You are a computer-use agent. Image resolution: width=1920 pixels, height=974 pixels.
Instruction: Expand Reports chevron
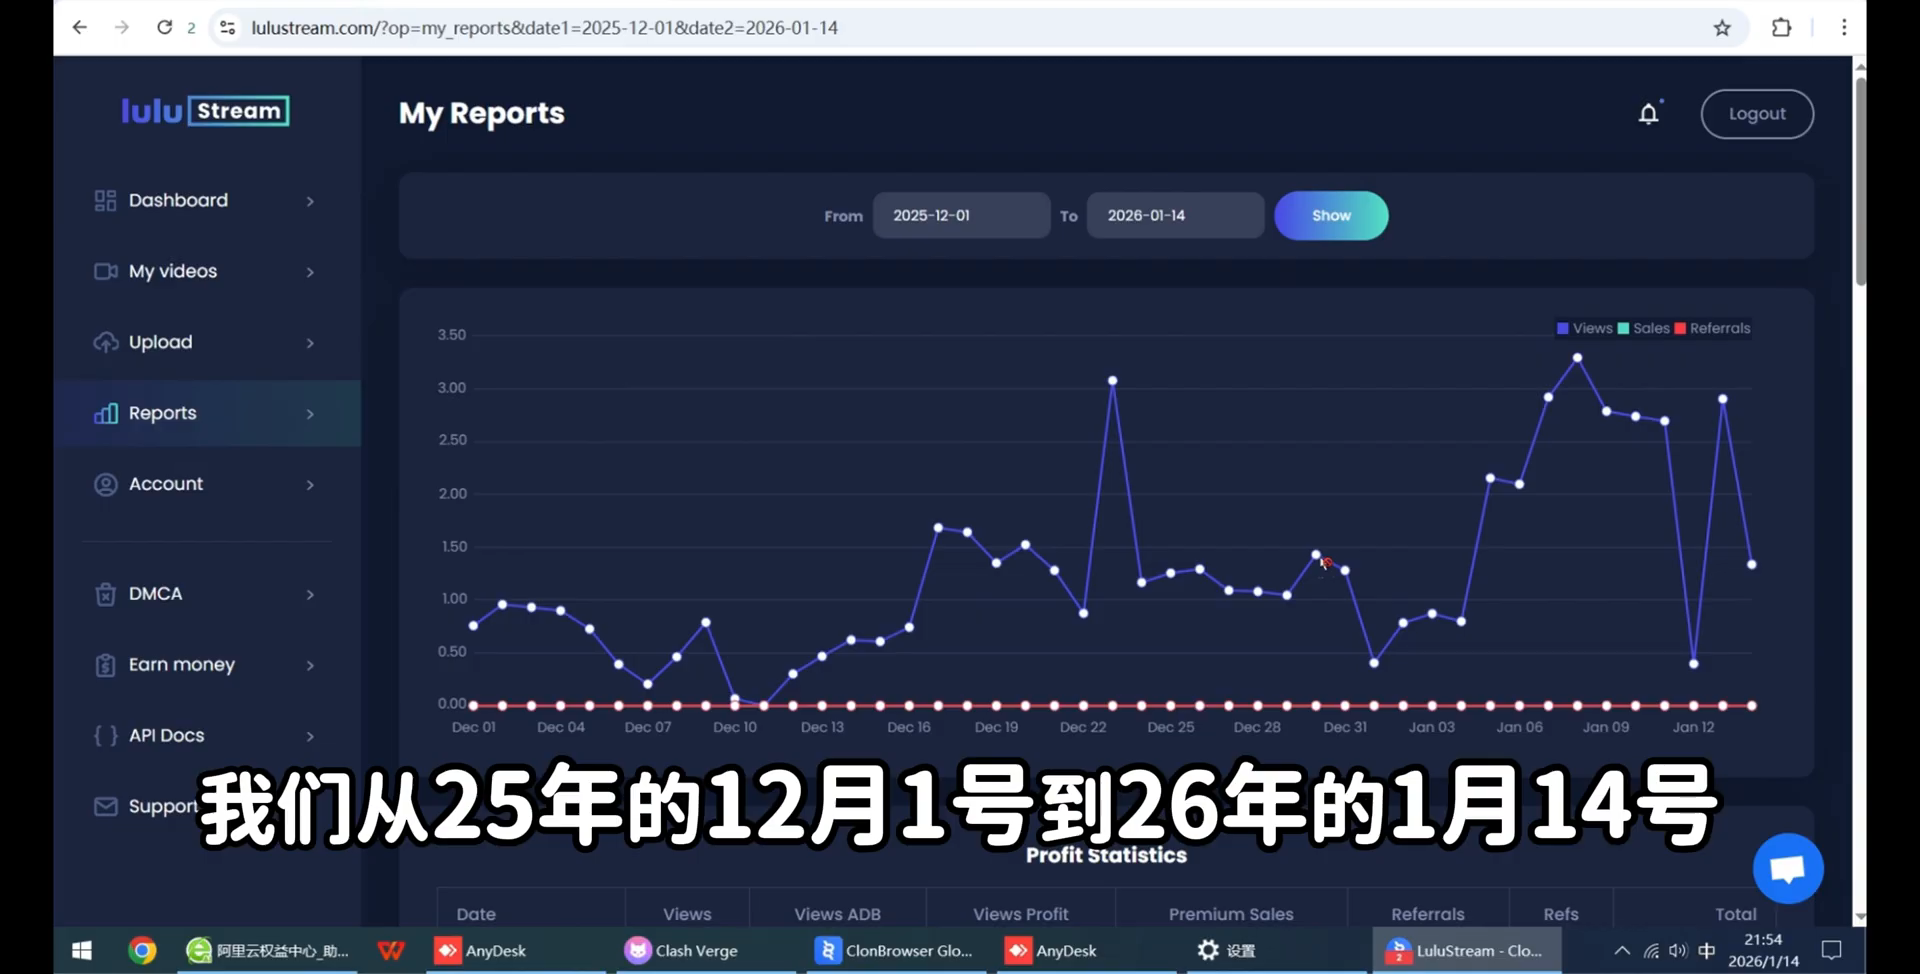pos(310,414)
